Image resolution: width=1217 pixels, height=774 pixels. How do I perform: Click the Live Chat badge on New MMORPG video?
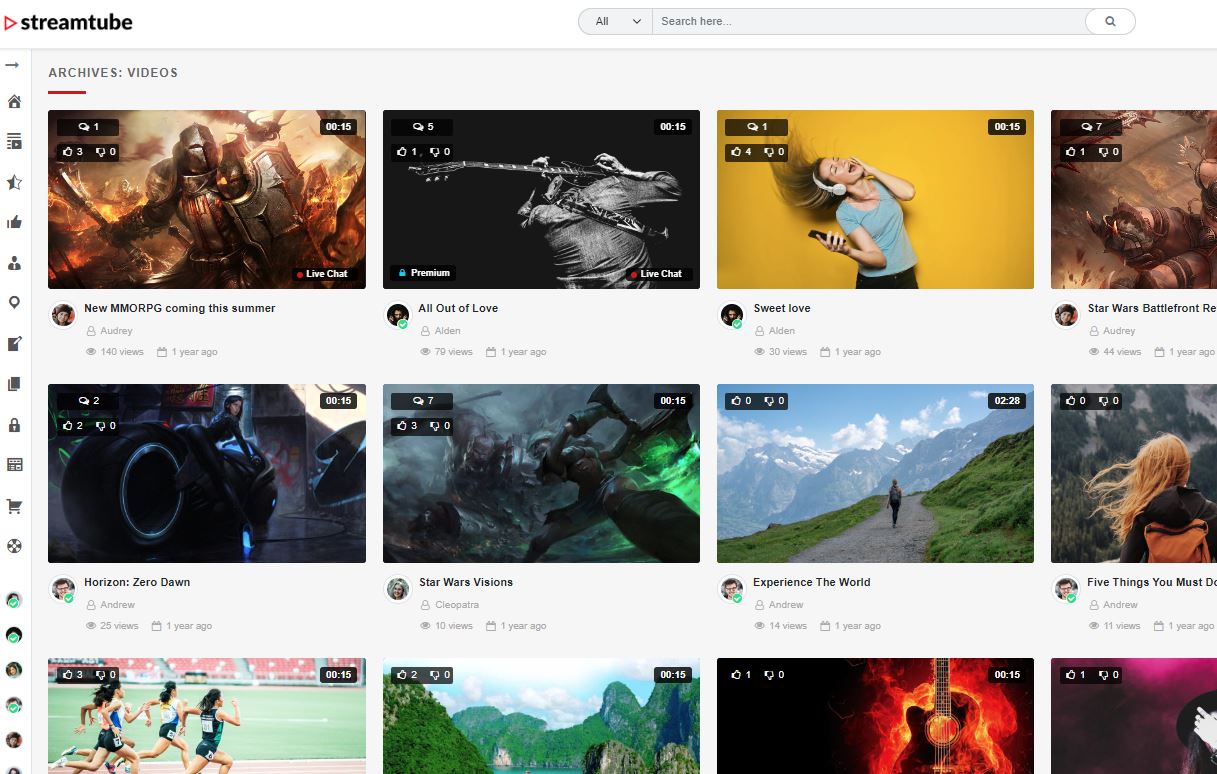pyautogui.click(x=322, y=274)
